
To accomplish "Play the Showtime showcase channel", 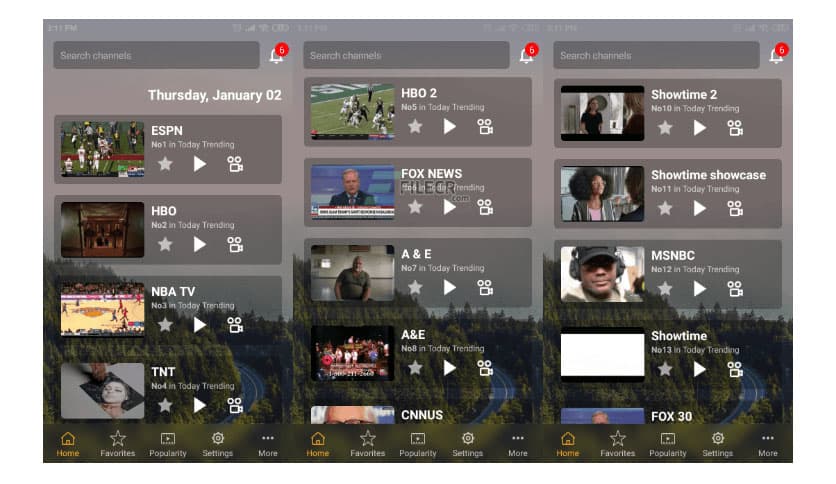I will click(700, 208).
